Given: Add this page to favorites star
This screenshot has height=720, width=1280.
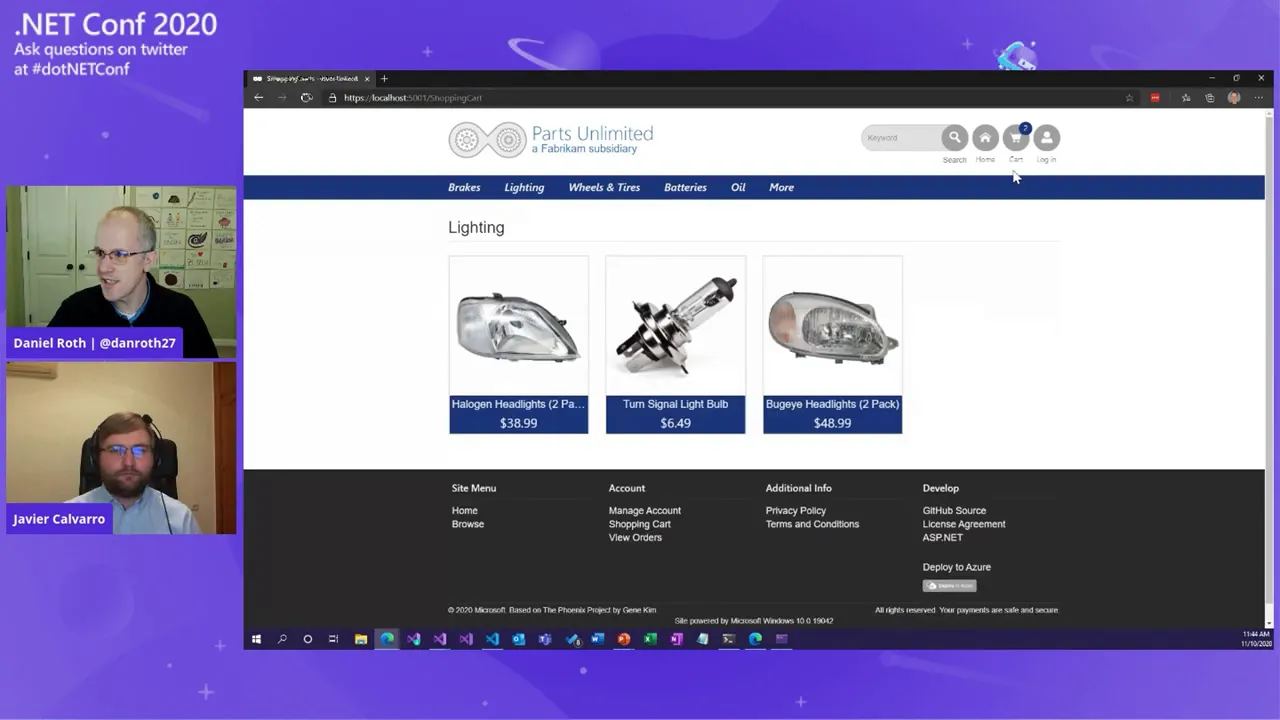Looking at the screenshot, I should click(1129, 98).
